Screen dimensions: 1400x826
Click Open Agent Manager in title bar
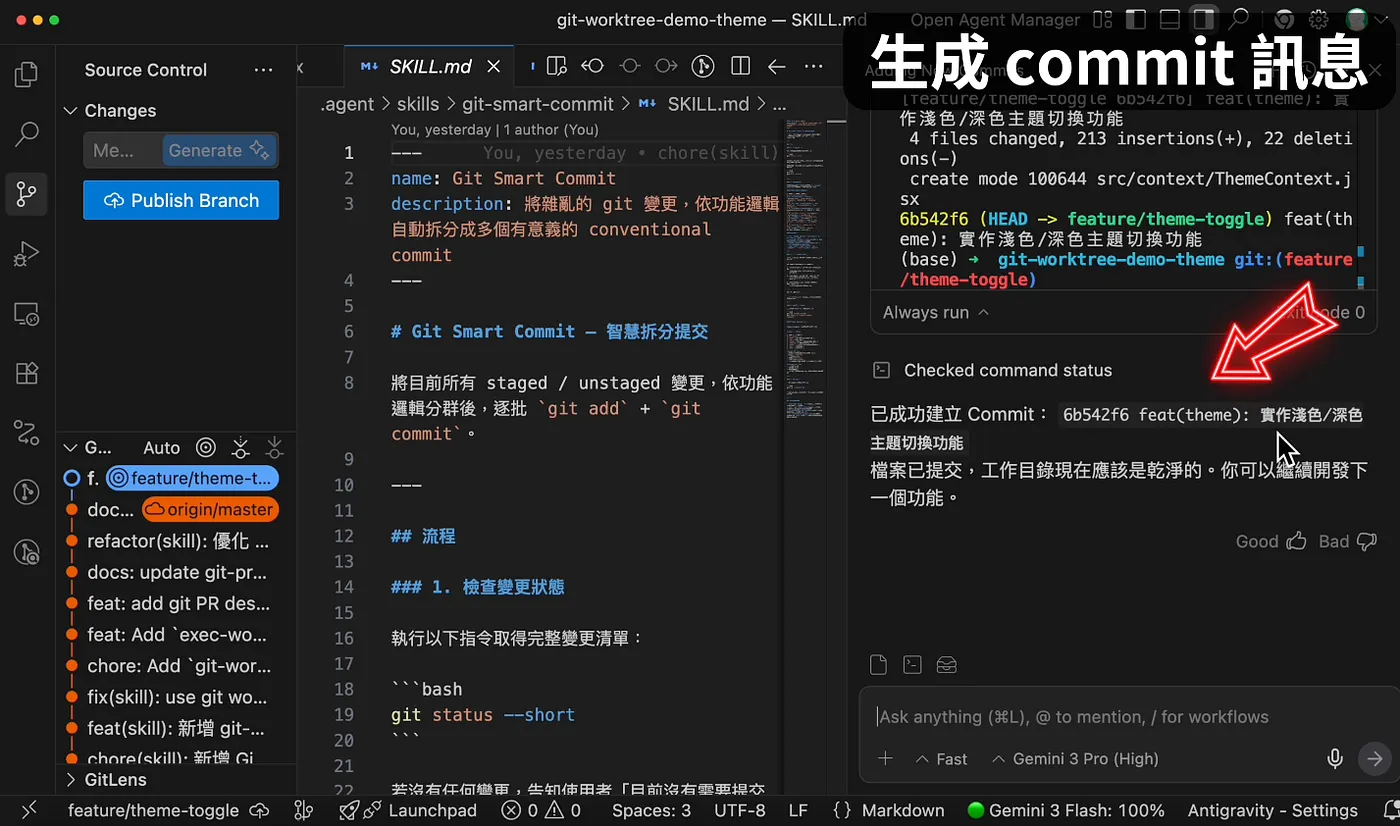tap(995, 20)
